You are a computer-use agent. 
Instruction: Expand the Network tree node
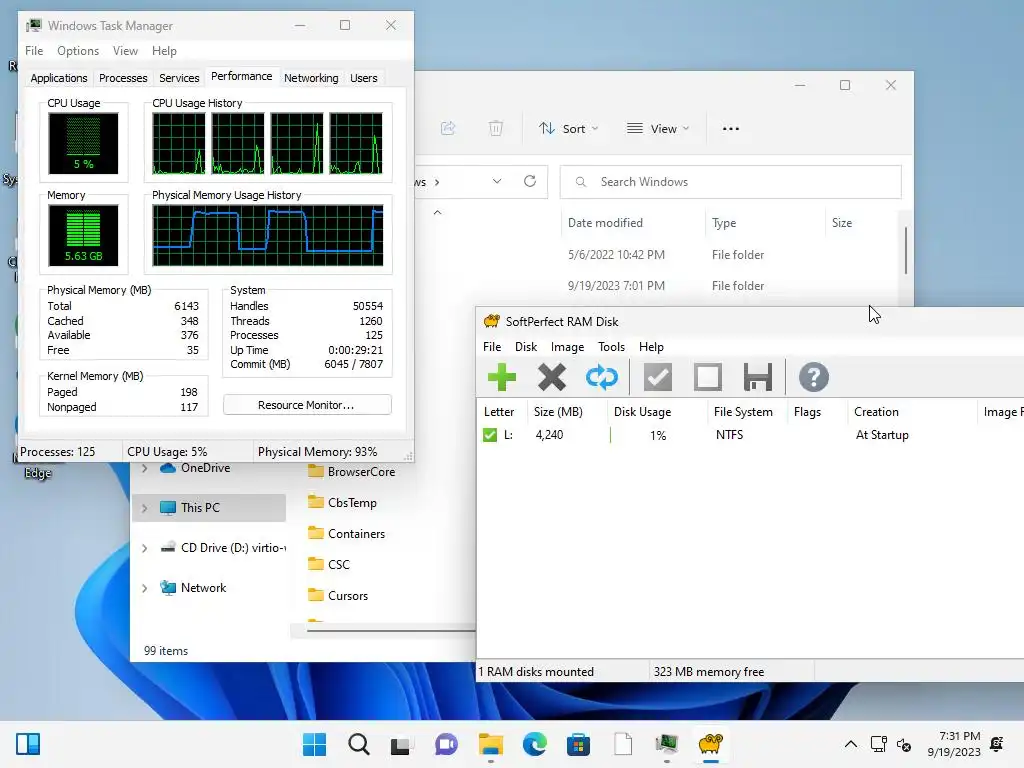tap(145, 588)
